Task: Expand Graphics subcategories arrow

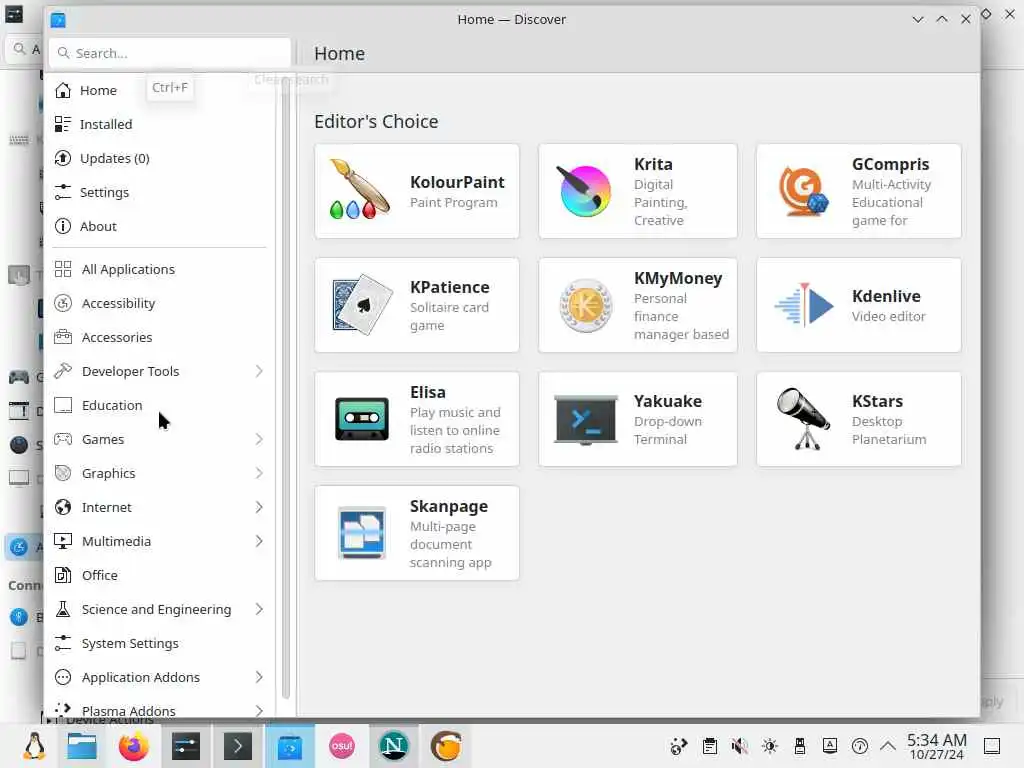Action: [x=259, y=473]
